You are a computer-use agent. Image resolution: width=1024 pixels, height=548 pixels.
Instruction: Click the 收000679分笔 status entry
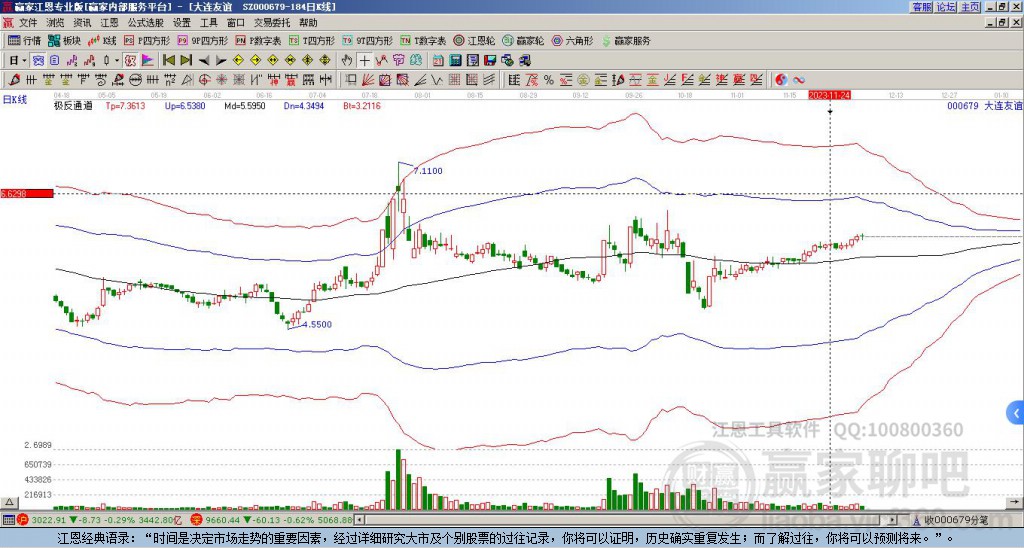tap(950, 520)
